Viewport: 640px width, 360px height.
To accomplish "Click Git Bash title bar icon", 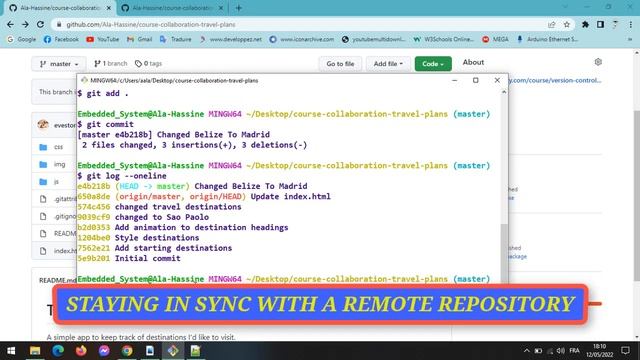I will pyautogui.click(x=84, y=80).
